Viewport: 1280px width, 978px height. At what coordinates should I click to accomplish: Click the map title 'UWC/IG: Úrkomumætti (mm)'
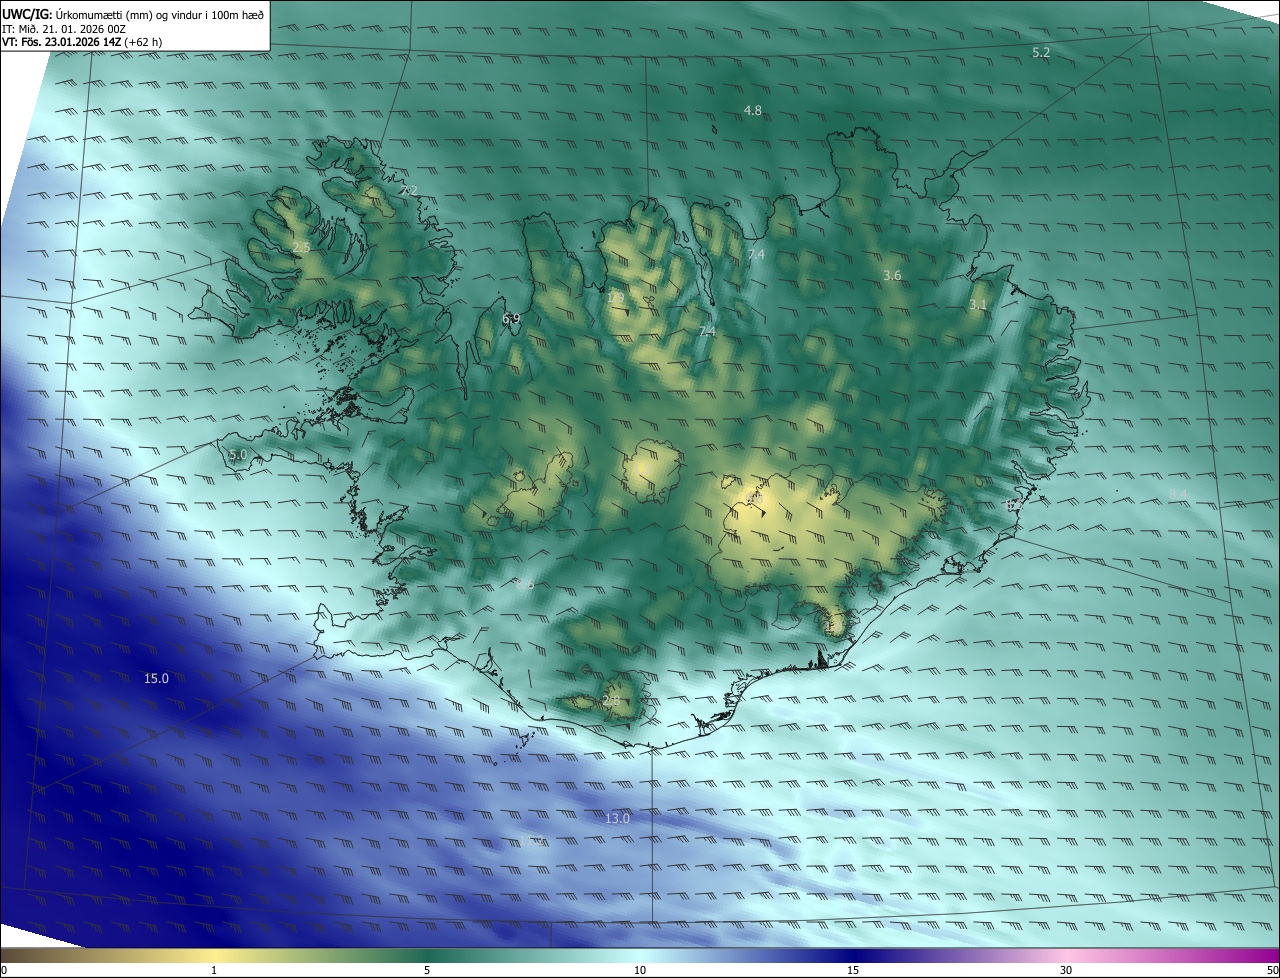point(77,15)
